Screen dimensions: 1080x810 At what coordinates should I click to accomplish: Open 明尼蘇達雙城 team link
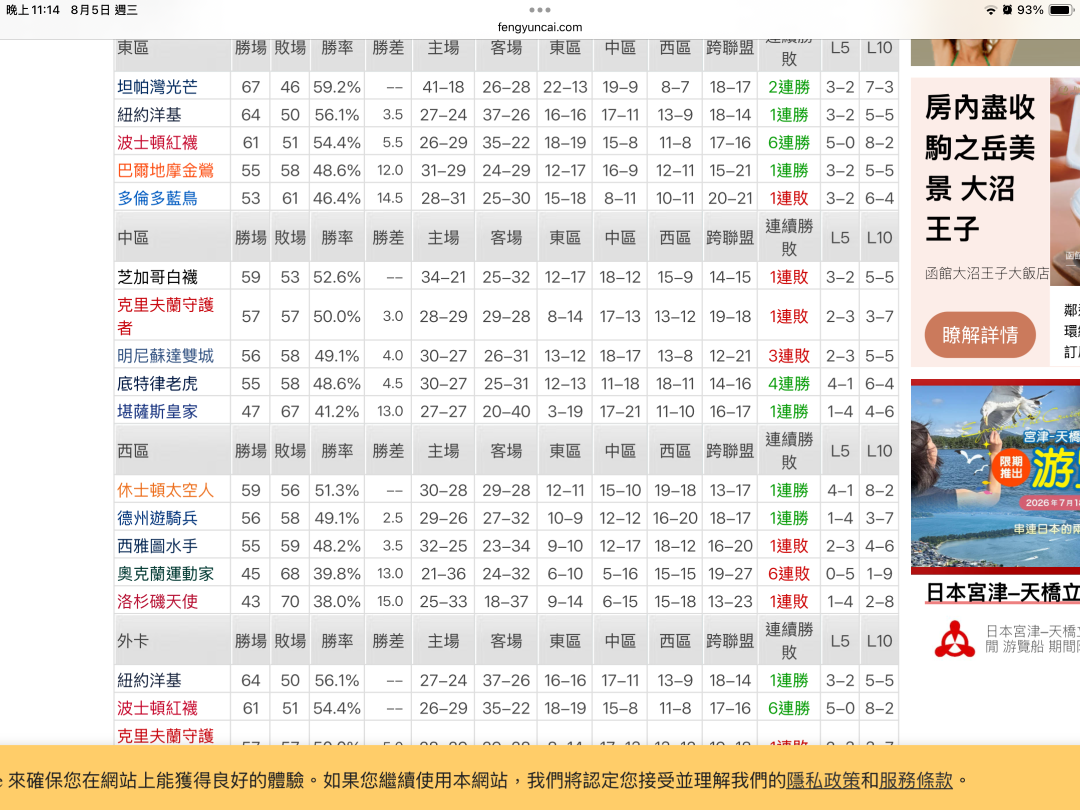pyautogui.click(x=165, y=355)
